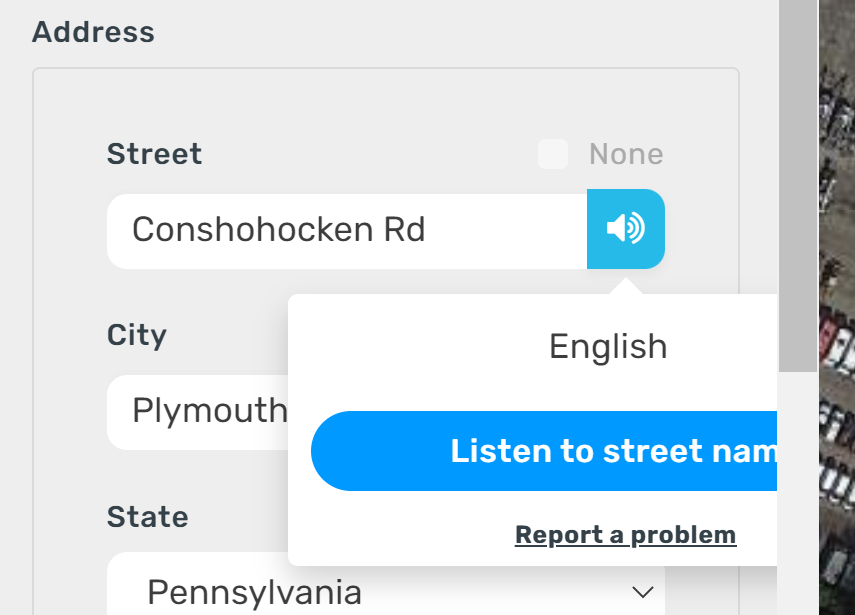Click the None label beside the checkbox
The image size is (855, 615).
[x=626, y=154]
